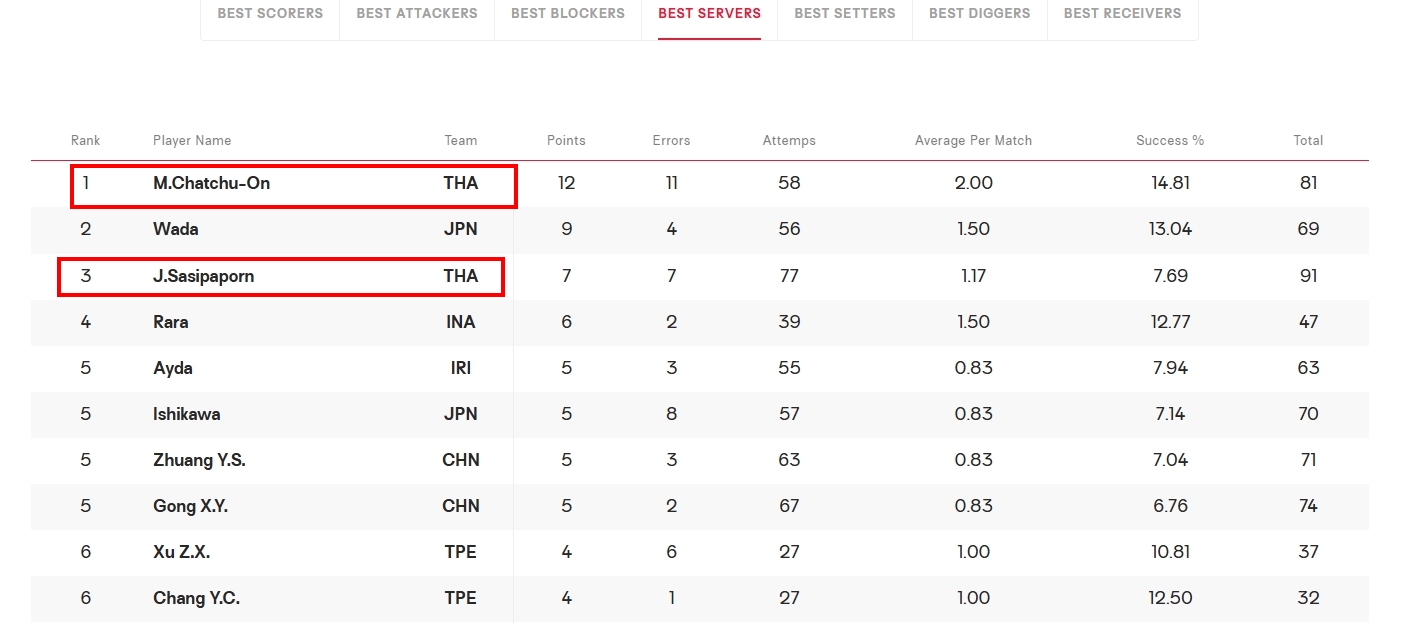Screen dimensions: 1420x624
Task: Click player Chang Y.C.
Action: (x=196, y=598)
